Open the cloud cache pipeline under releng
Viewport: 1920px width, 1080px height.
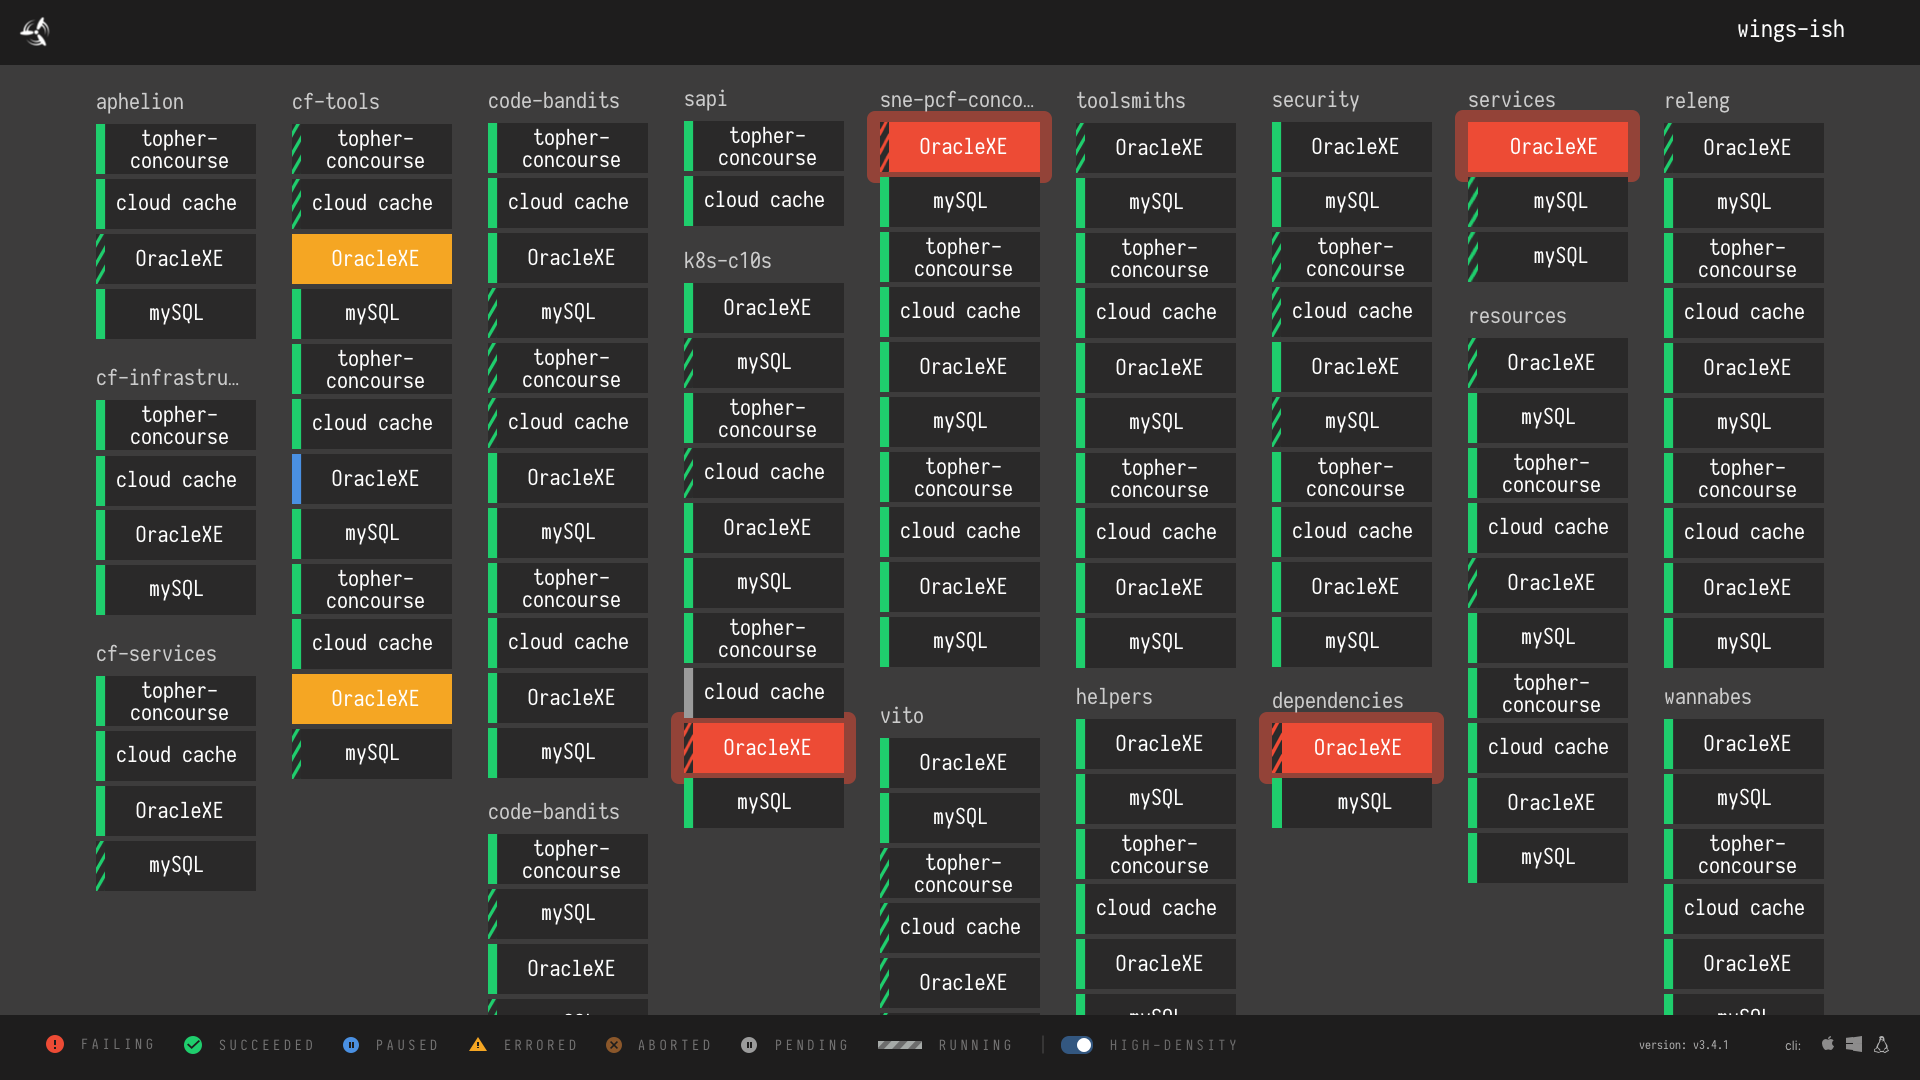point(1744,312)
